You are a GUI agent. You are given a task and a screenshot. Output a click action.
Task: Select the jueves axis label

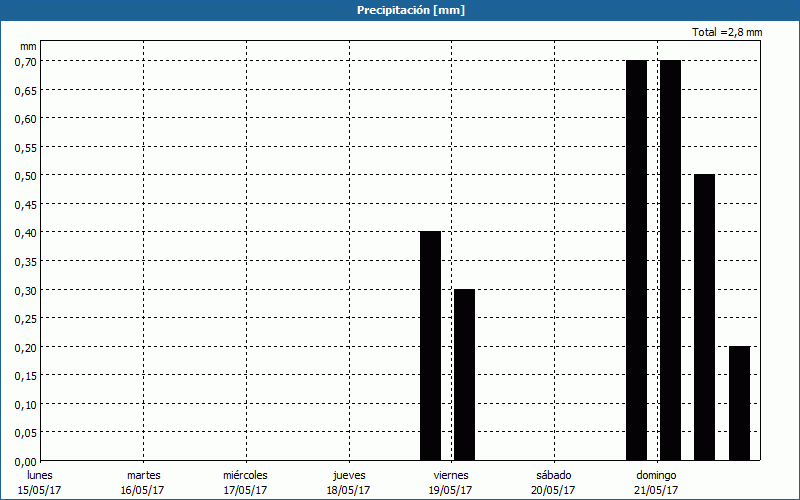[348, 475]
